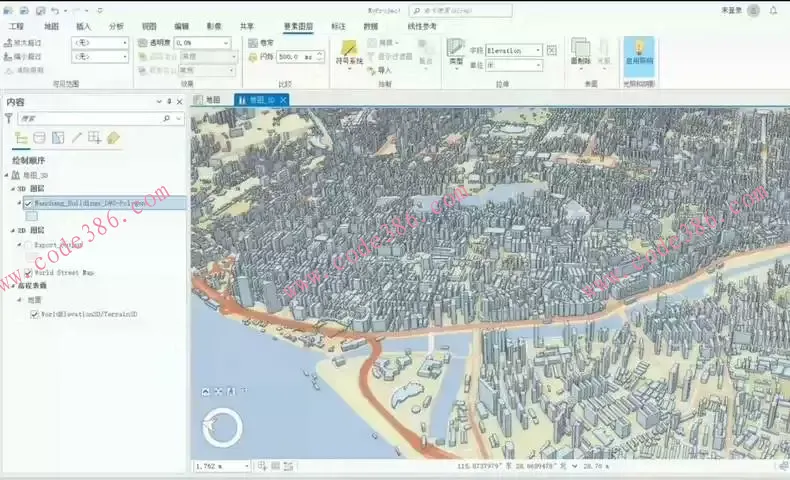790x480 pixels.
Task: Collapse the 地图_3D scene tree node
Action: [x=7, y=175]
